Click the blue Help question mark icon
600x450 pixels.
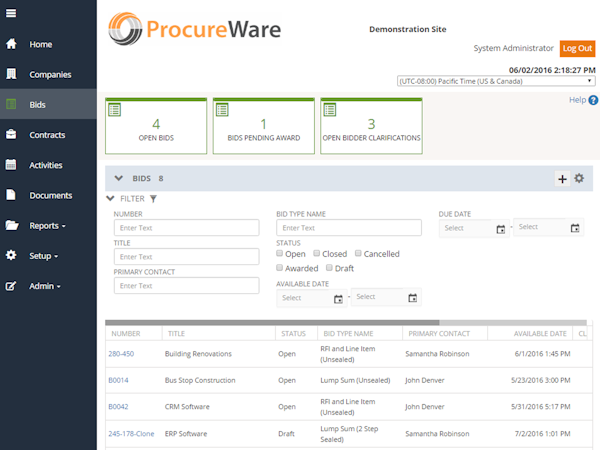[x=593, y=100]
